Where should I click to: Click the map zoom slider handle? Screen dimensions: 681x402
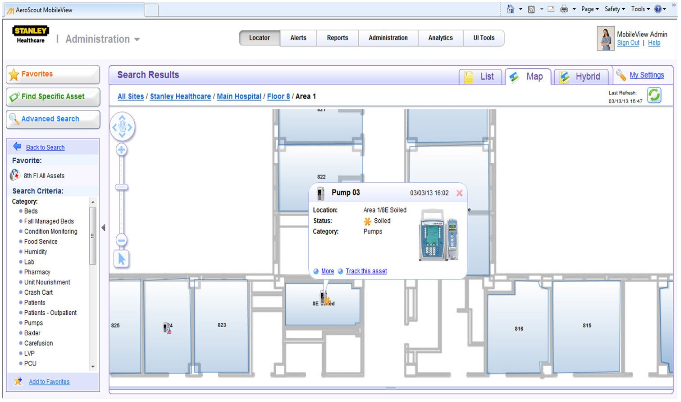(x=122, y=187)
